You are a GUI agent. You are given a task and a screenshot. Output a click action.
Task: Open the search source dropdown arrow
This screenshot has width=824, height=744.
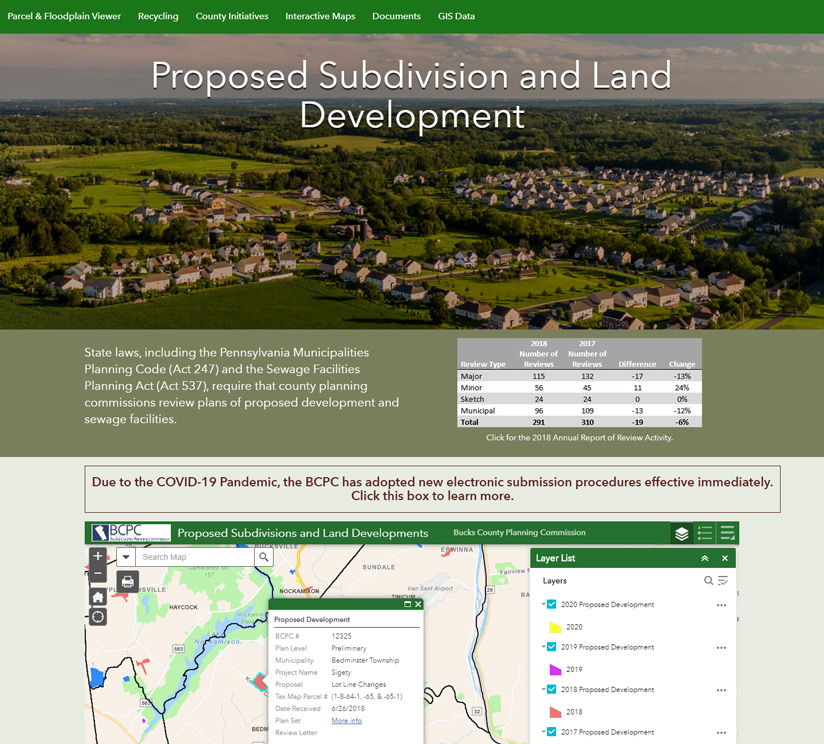[x=126, y=557]
